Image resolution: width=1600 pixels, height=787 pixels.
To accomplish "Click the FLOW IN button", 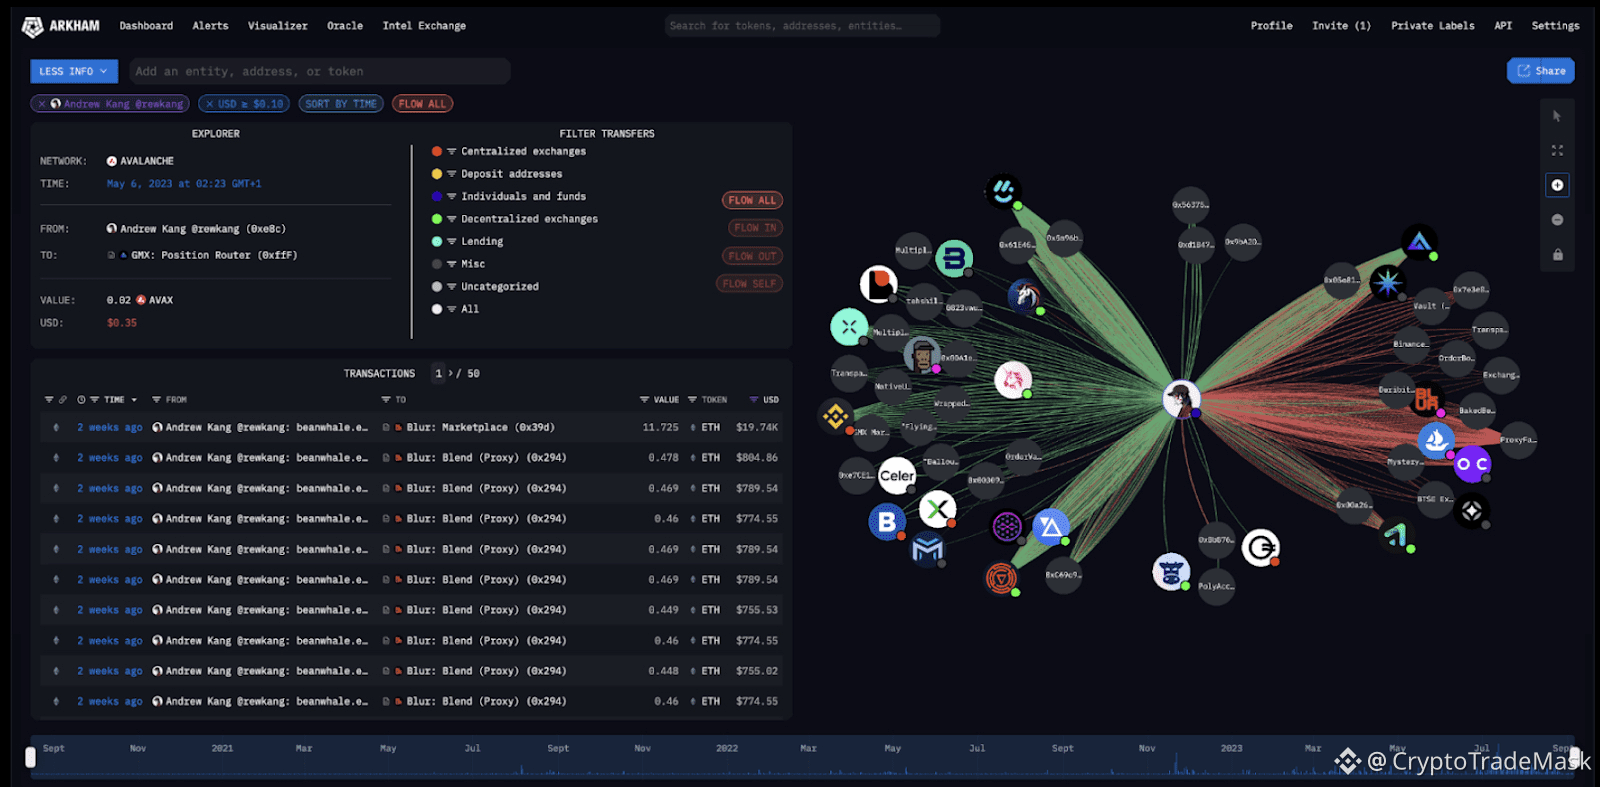I will [x=753, y=228].
